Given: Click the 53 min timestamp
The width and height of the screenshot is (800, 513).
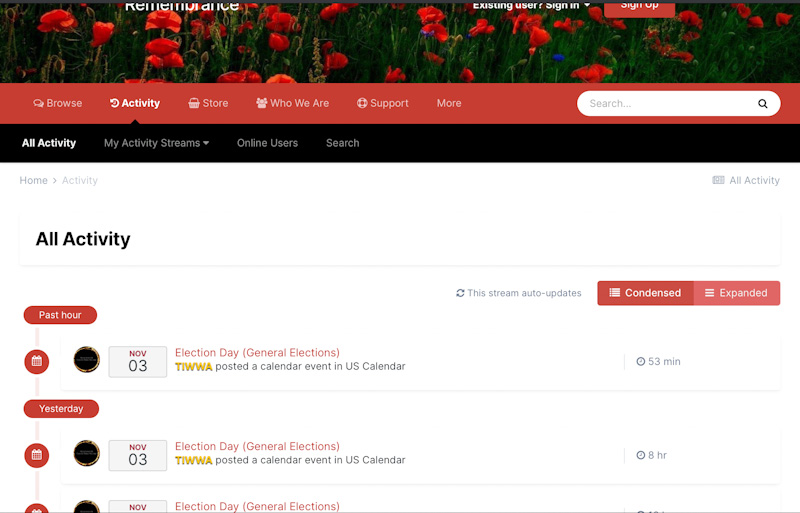Looking at the screenshot, I should coord(664,361).
